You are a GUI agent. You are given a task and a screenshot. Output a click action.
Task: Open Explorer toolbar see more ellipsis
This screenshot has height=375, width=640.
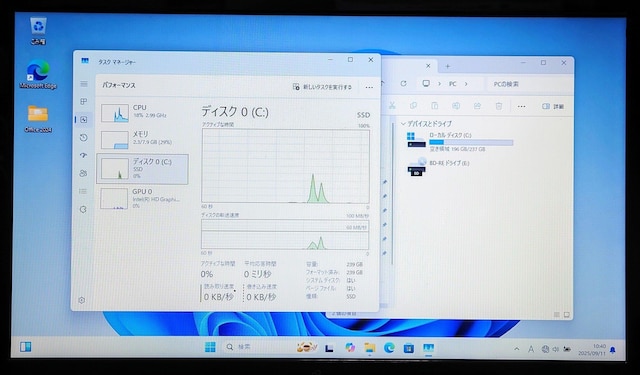coord(521,107)
